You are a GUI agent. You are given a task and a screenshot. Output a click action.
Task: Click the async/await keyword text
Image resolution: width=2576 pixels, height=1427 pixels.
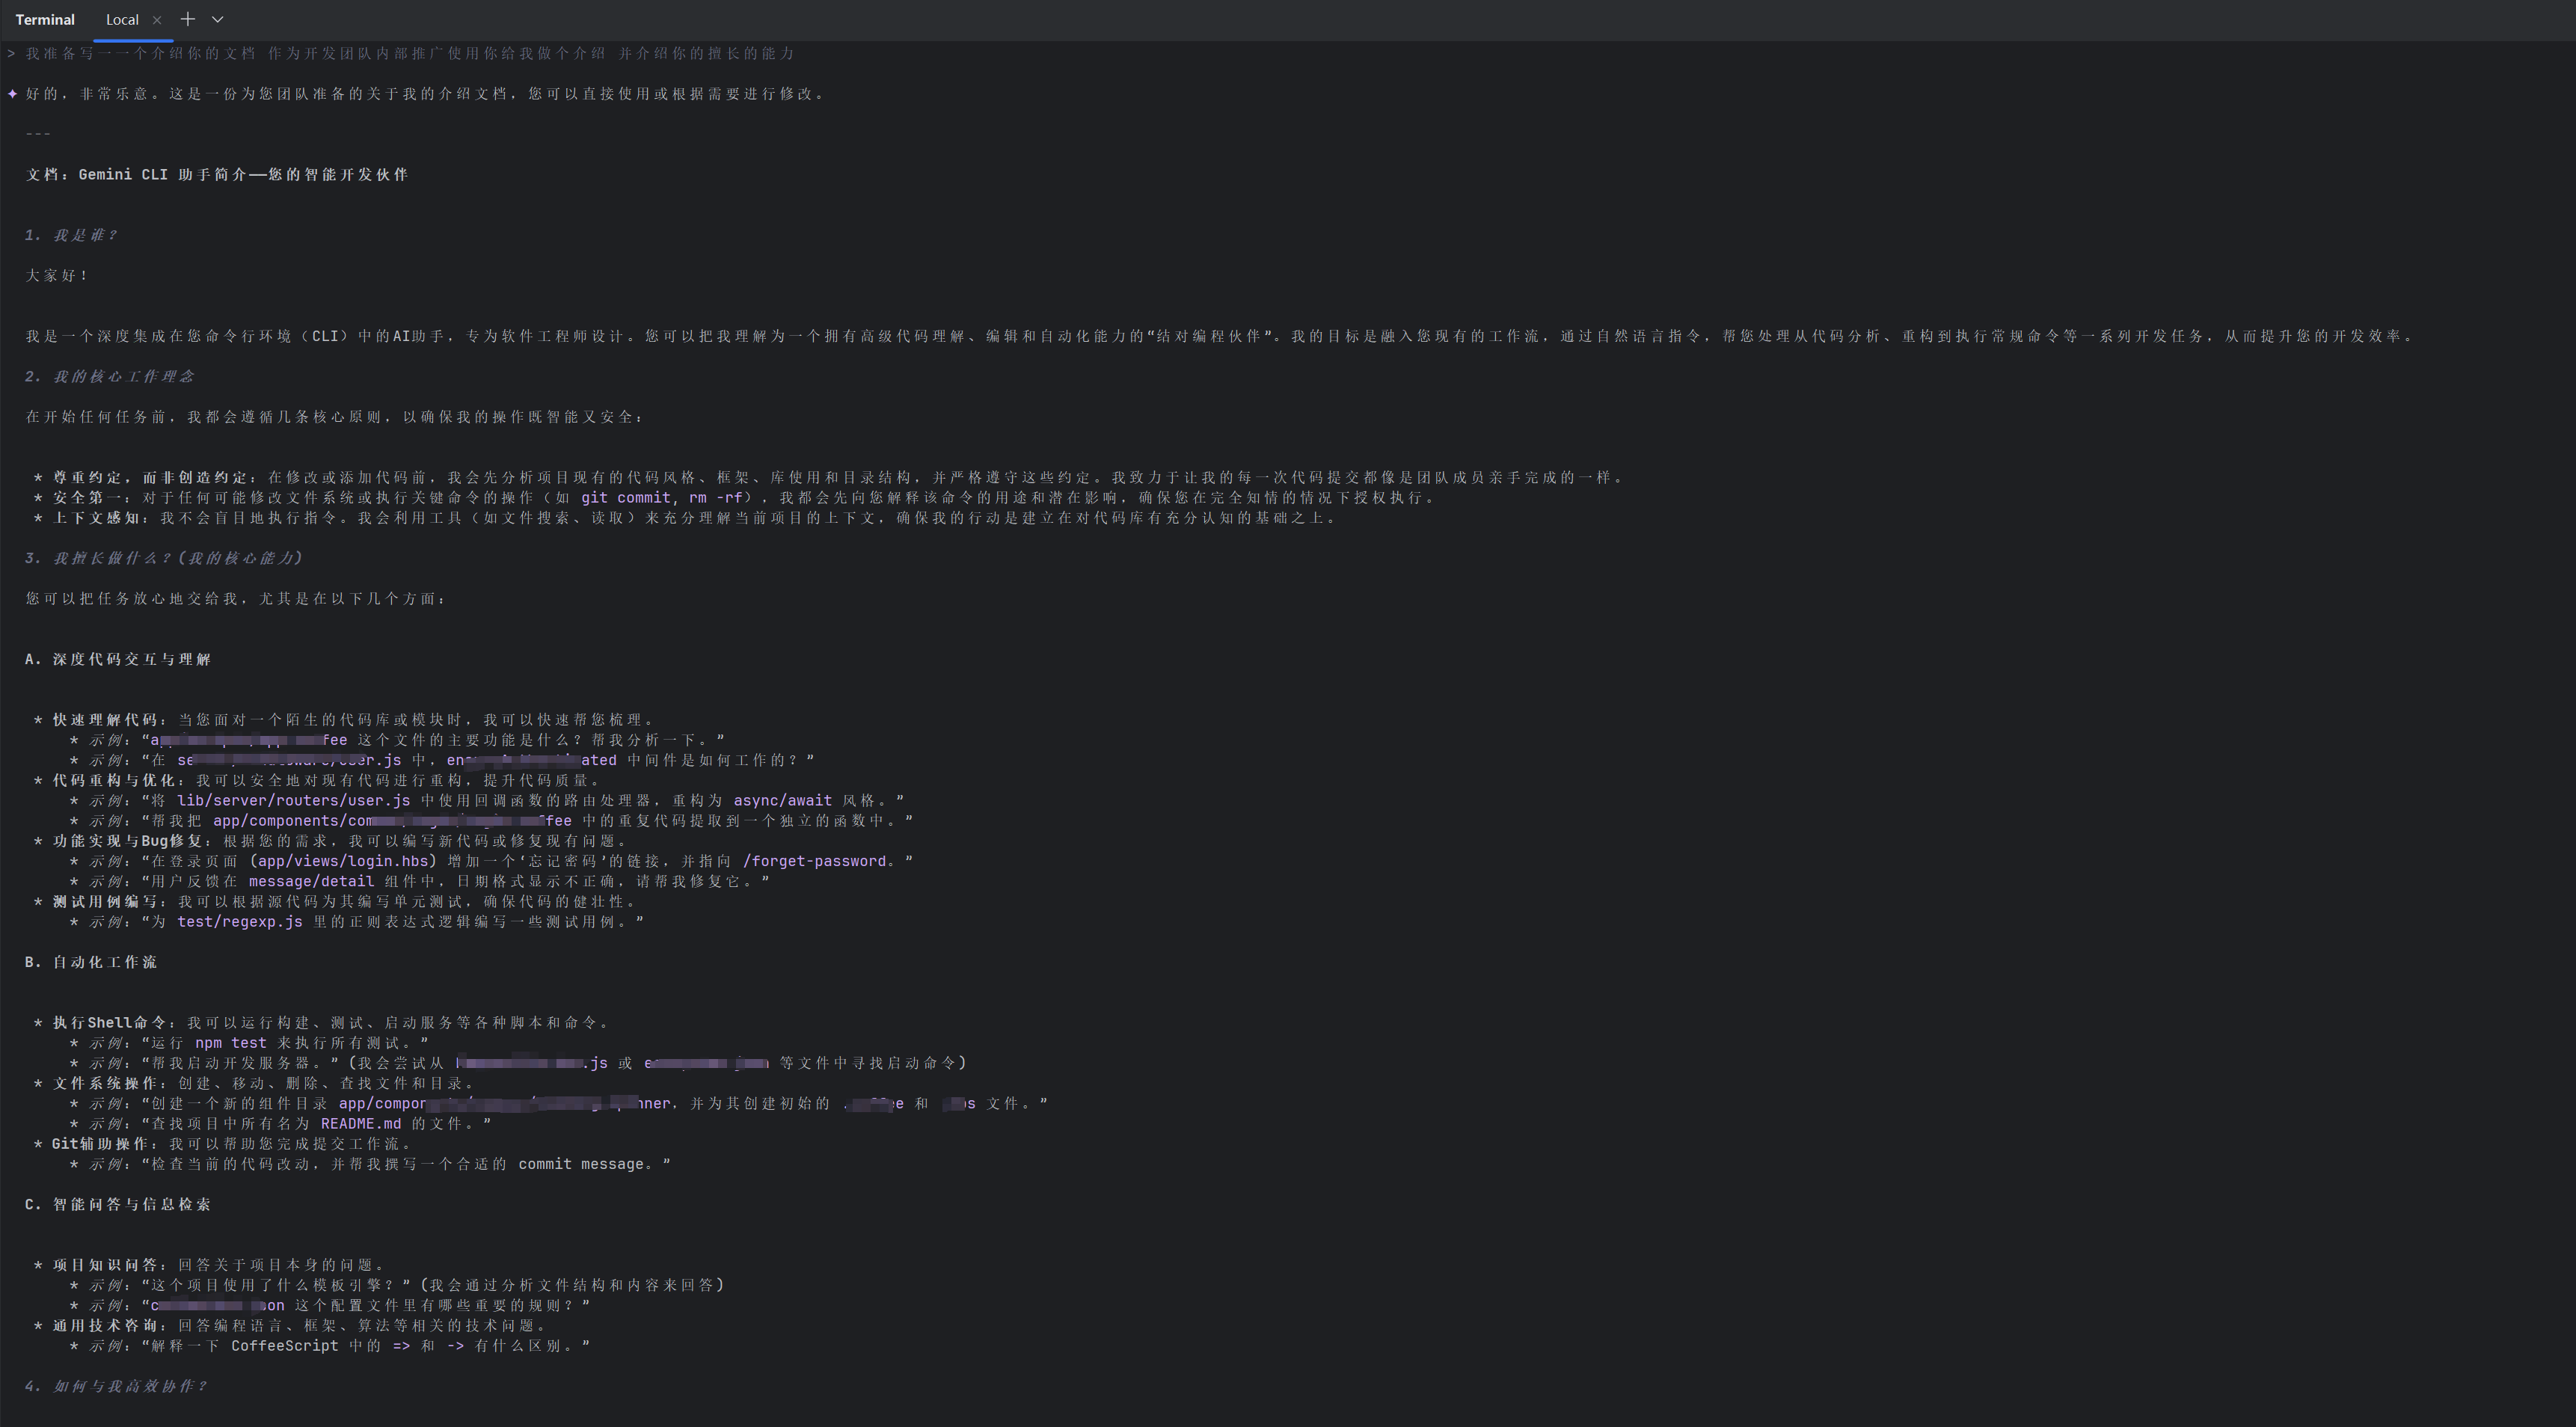click(783, 800)
